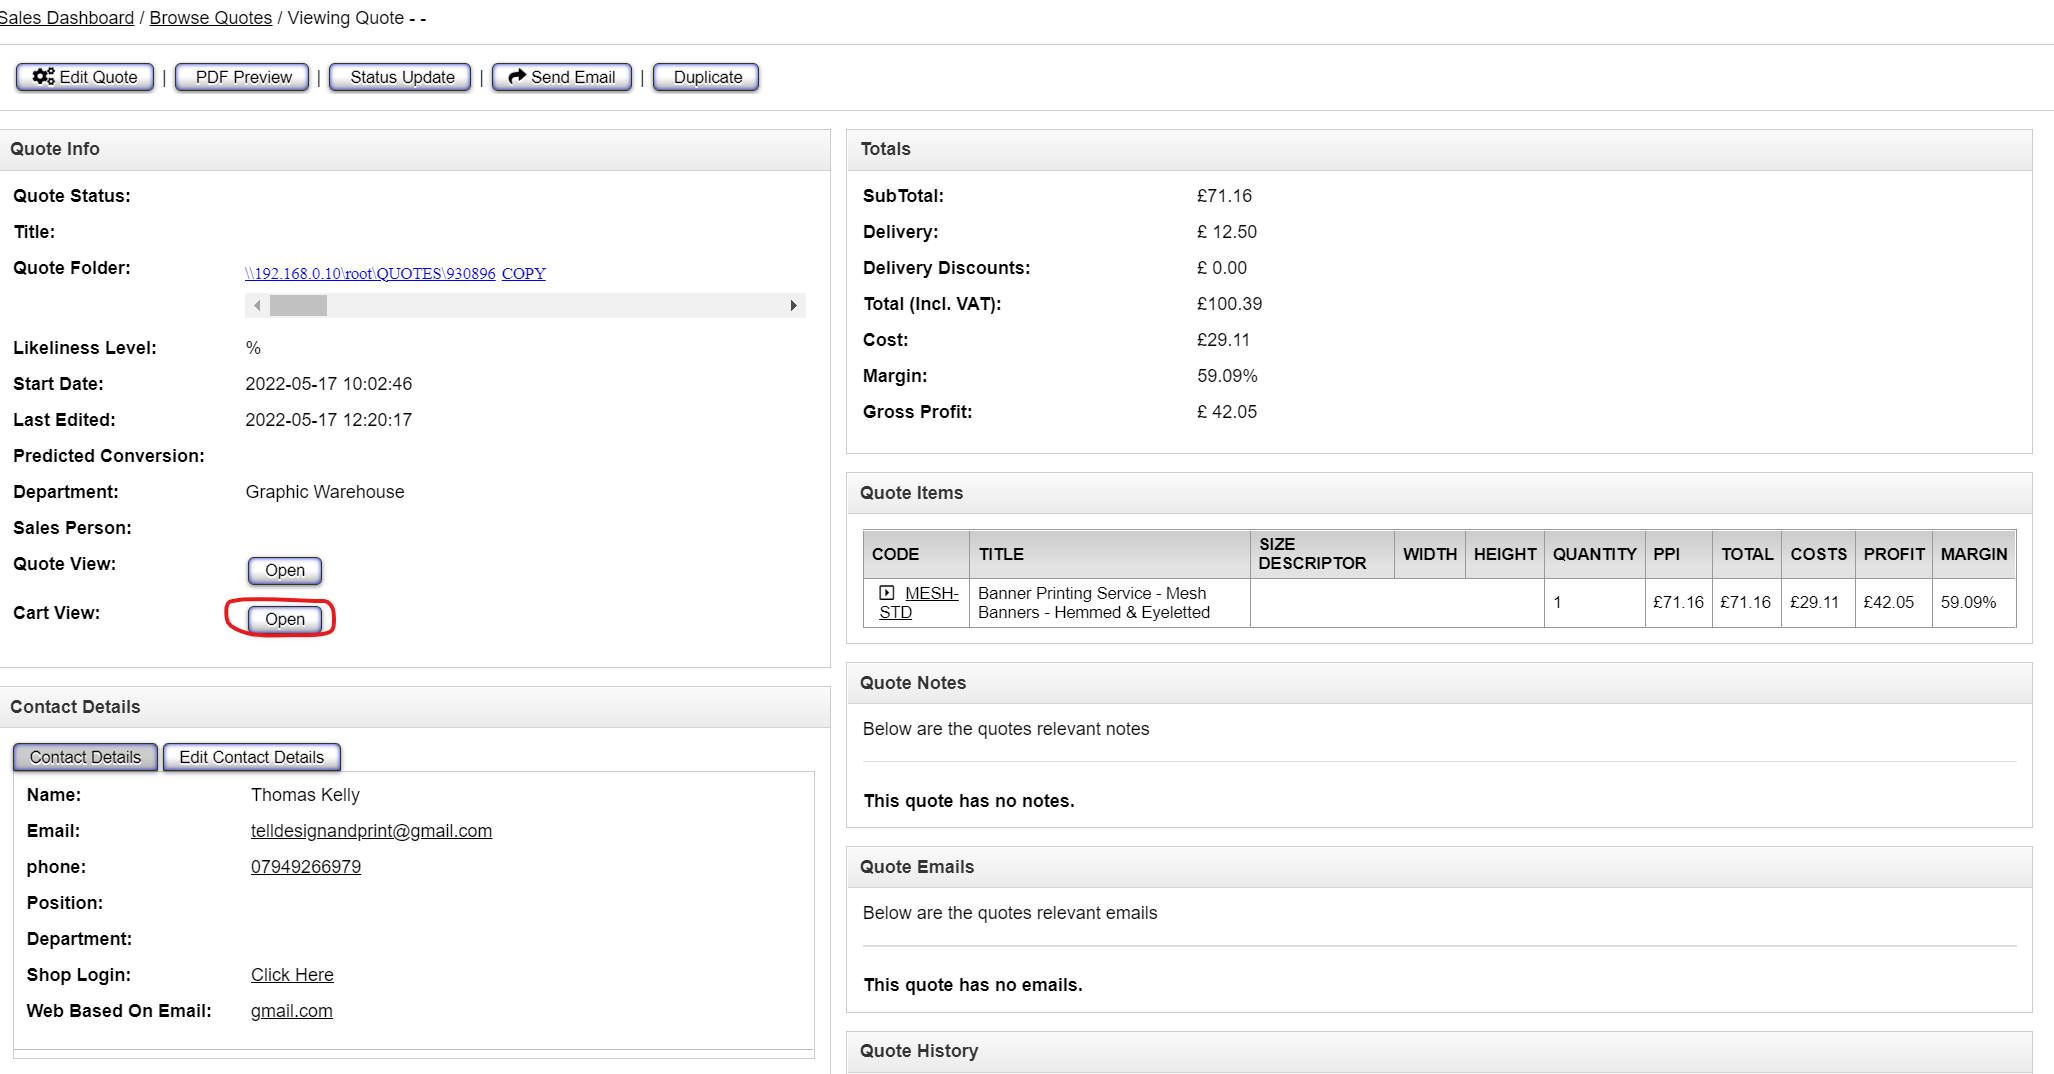This screenshot has height=1074, width=2054.
Task: Select the Gross Profit value £ 42.05
Action: [x=1227, y=412]
